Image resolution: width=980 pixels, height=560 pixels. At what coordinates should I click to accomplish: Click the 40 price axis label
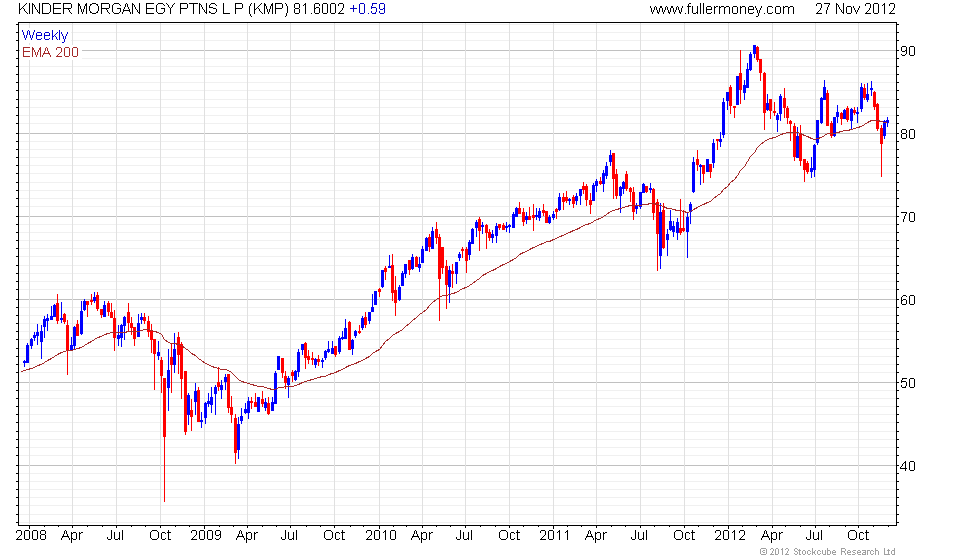(908, 466)
